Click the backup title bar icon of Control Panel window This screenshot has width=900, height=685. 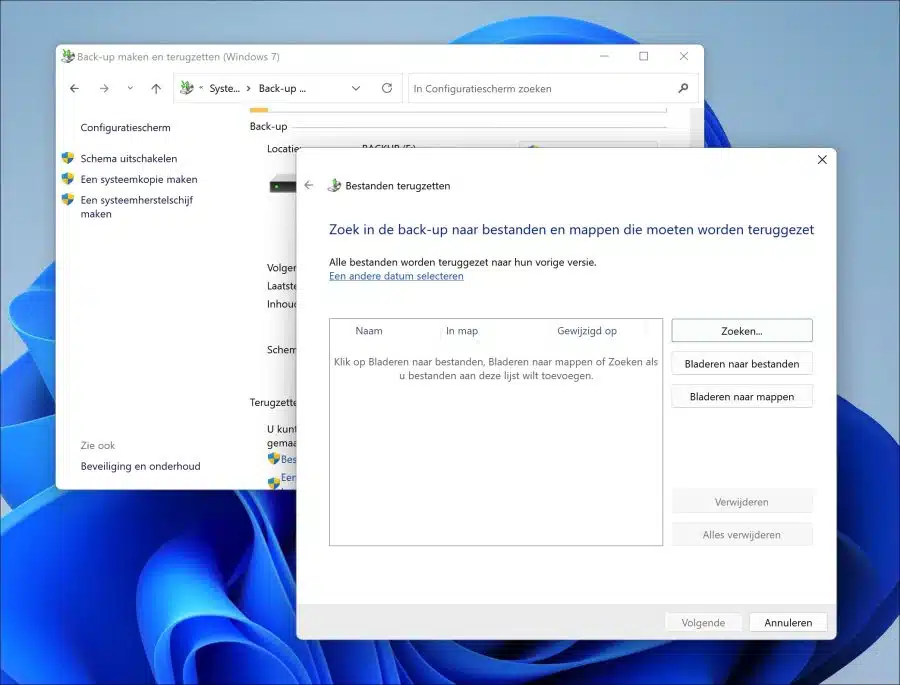[68, 56]
